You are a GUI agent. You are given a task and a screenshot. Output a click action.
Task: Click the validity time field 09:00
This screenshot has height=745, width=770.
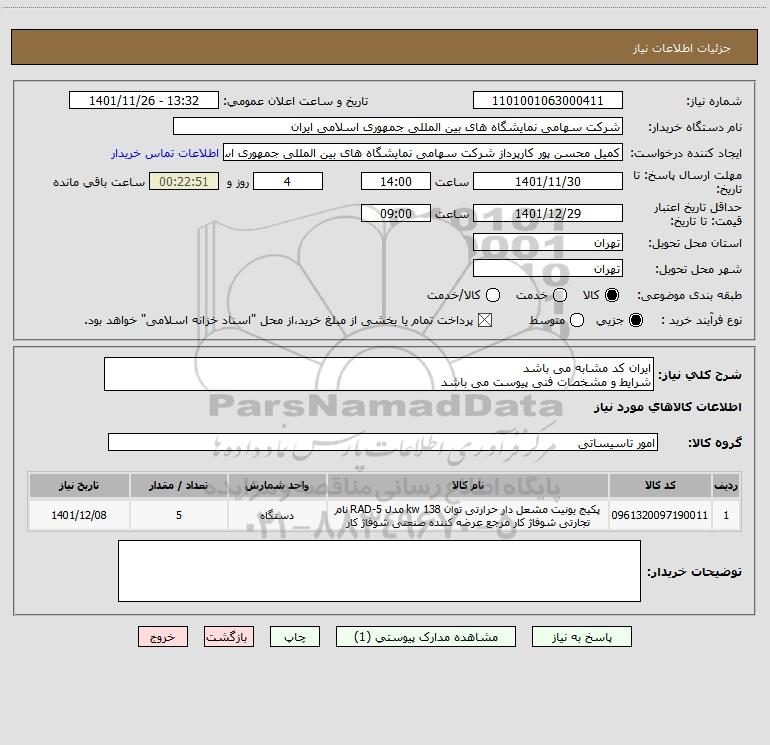(396, 213)
